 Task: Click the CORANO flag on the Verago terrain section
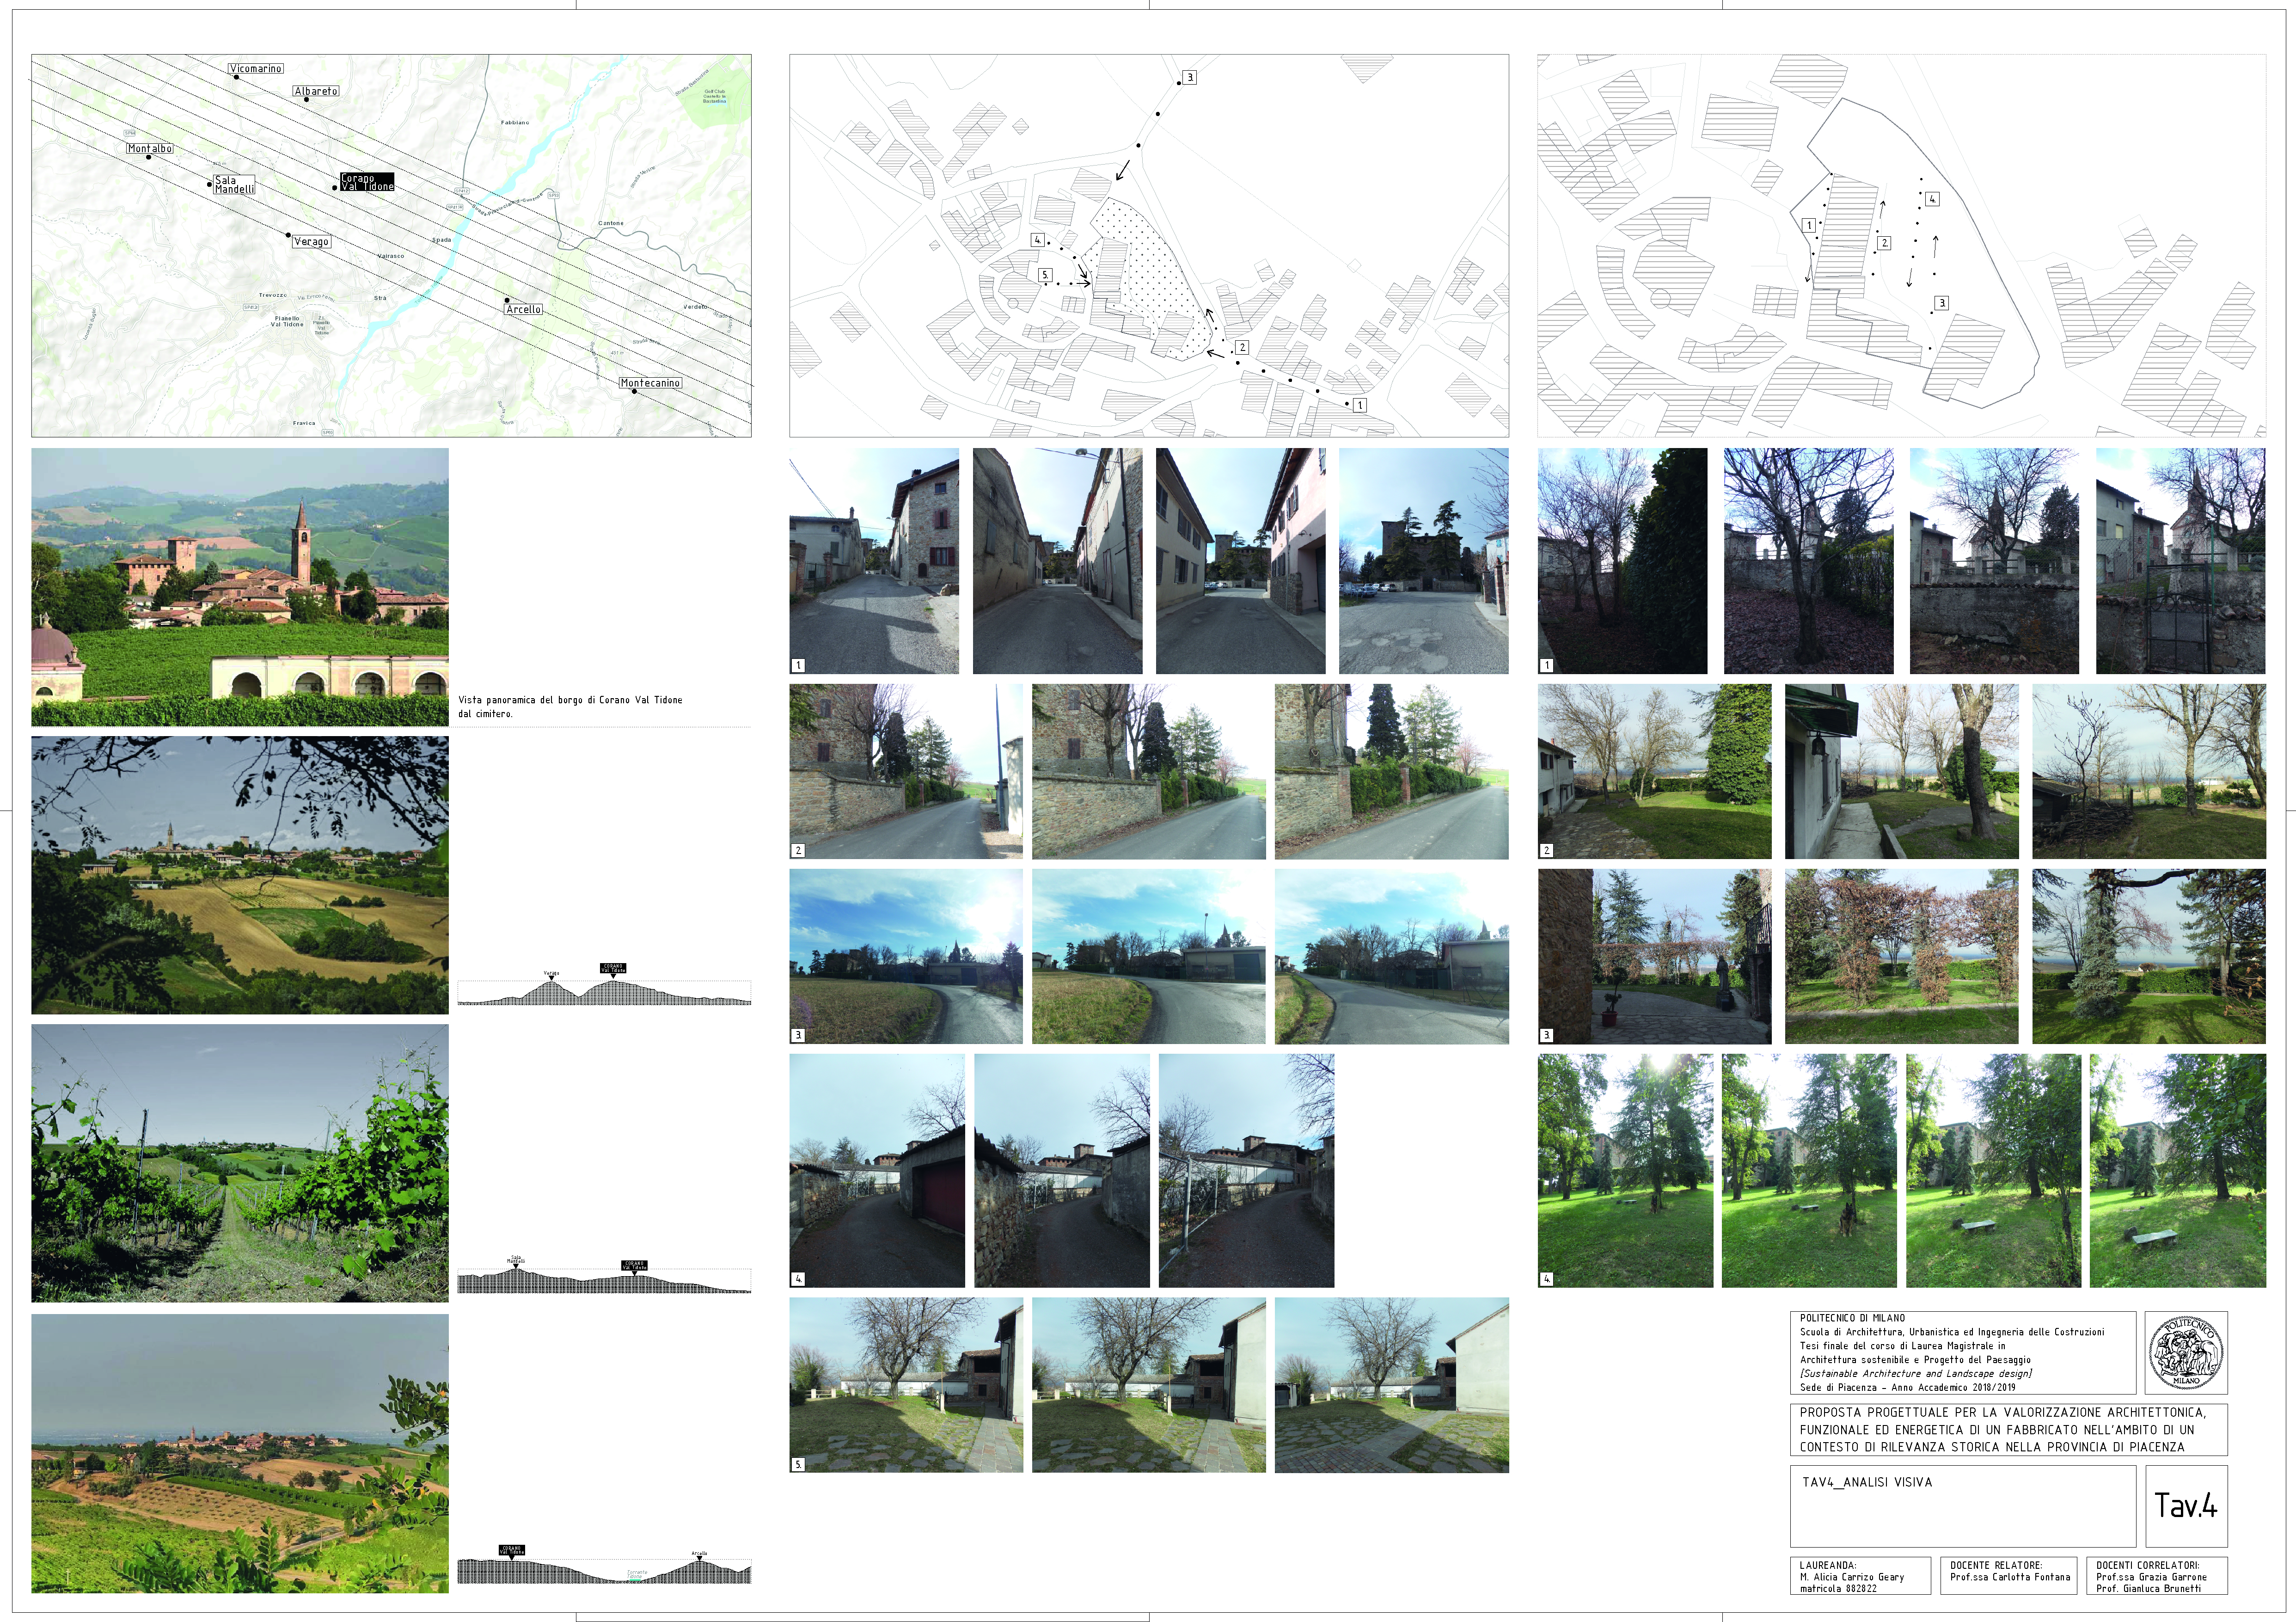[613, 968]
